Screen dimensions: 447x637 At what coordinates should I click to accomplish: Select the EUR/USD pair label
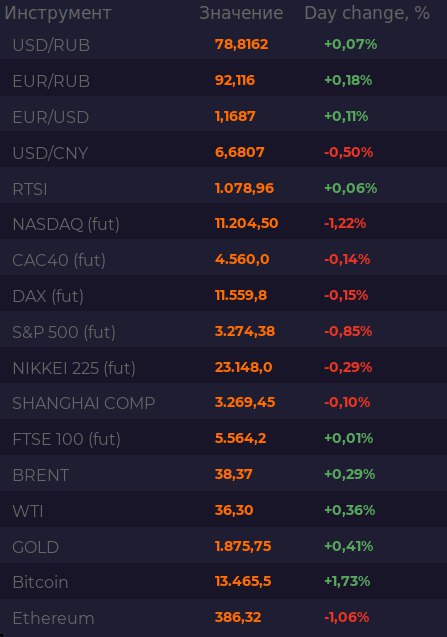pyautogui.click(x=51, y=117)
